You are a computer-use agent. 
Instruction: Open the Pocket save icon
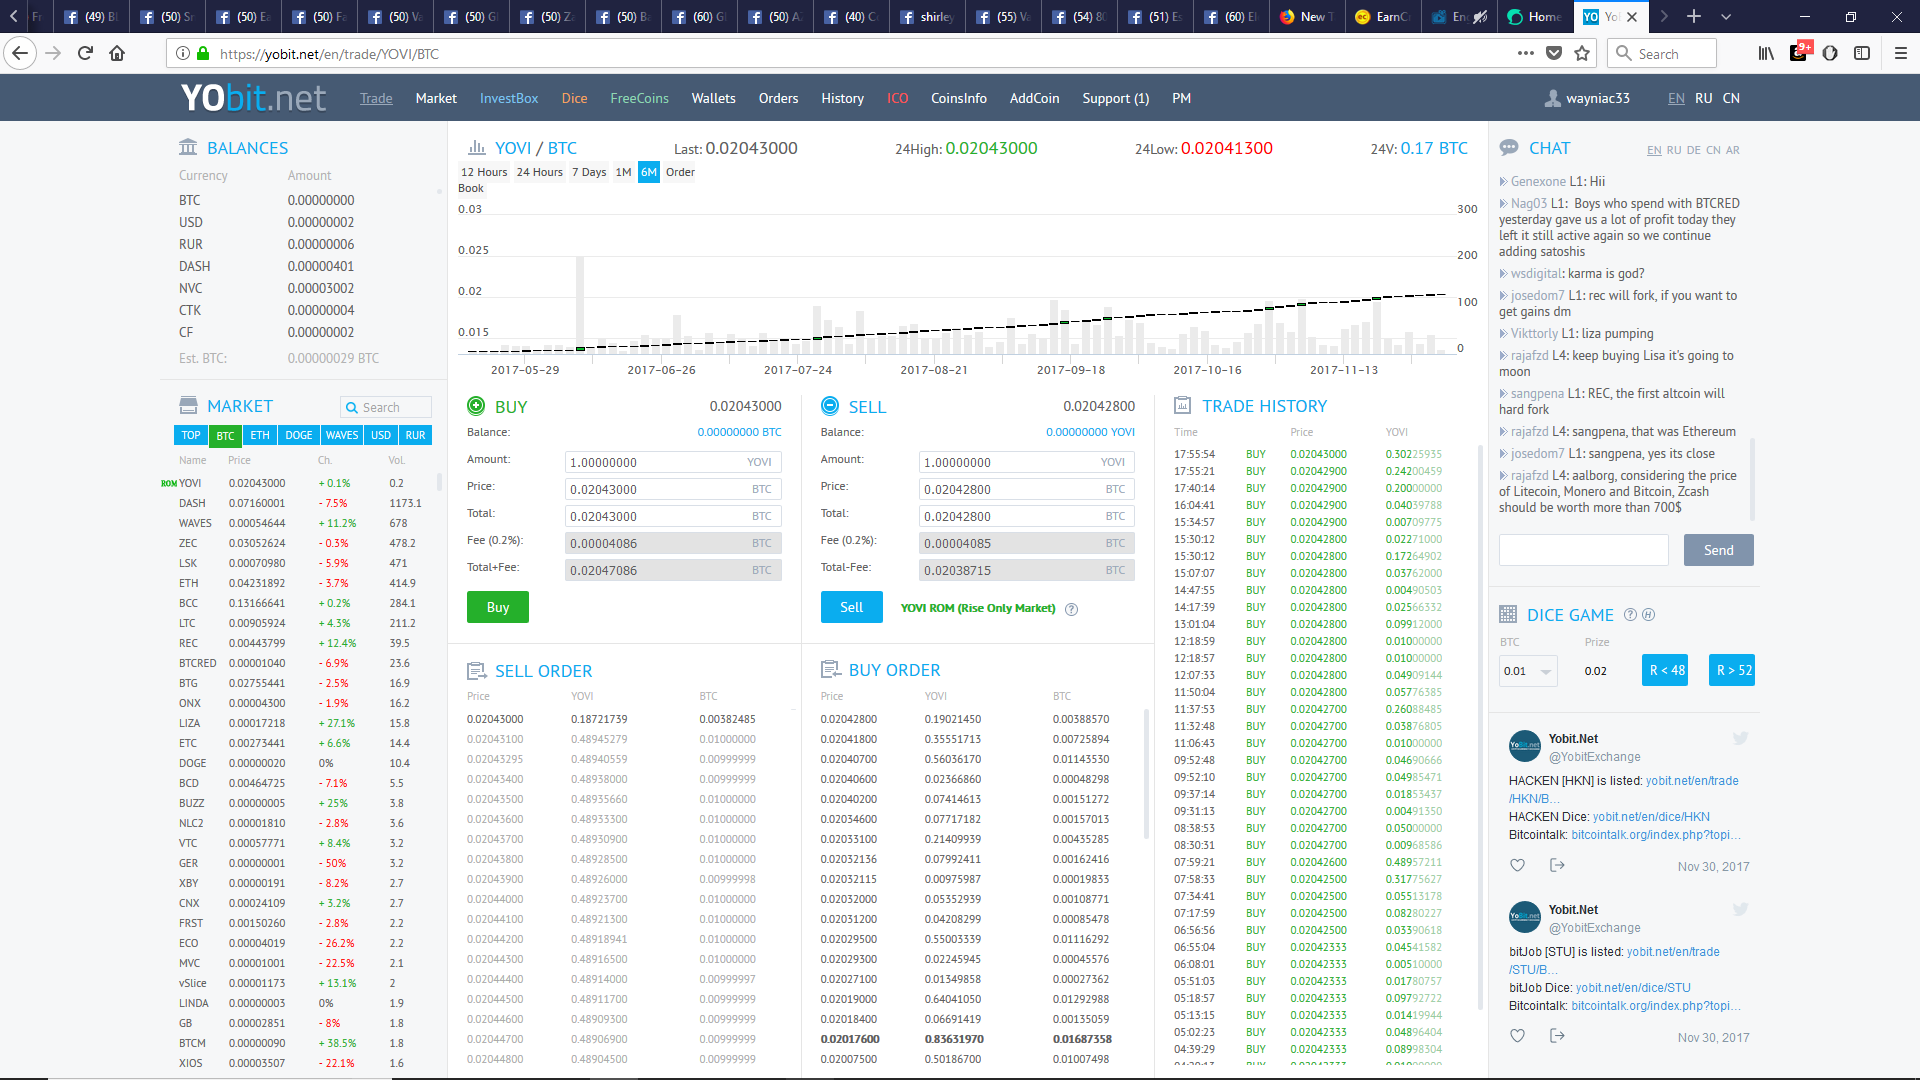[1554, 53]
